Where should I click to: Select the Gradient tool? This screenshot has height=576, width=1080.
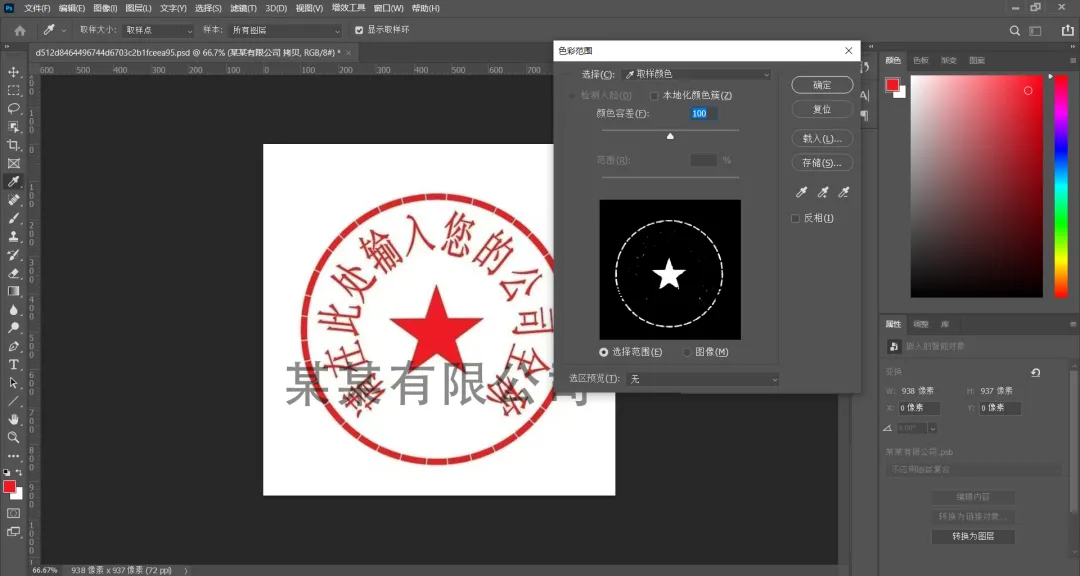pos(13,291)
